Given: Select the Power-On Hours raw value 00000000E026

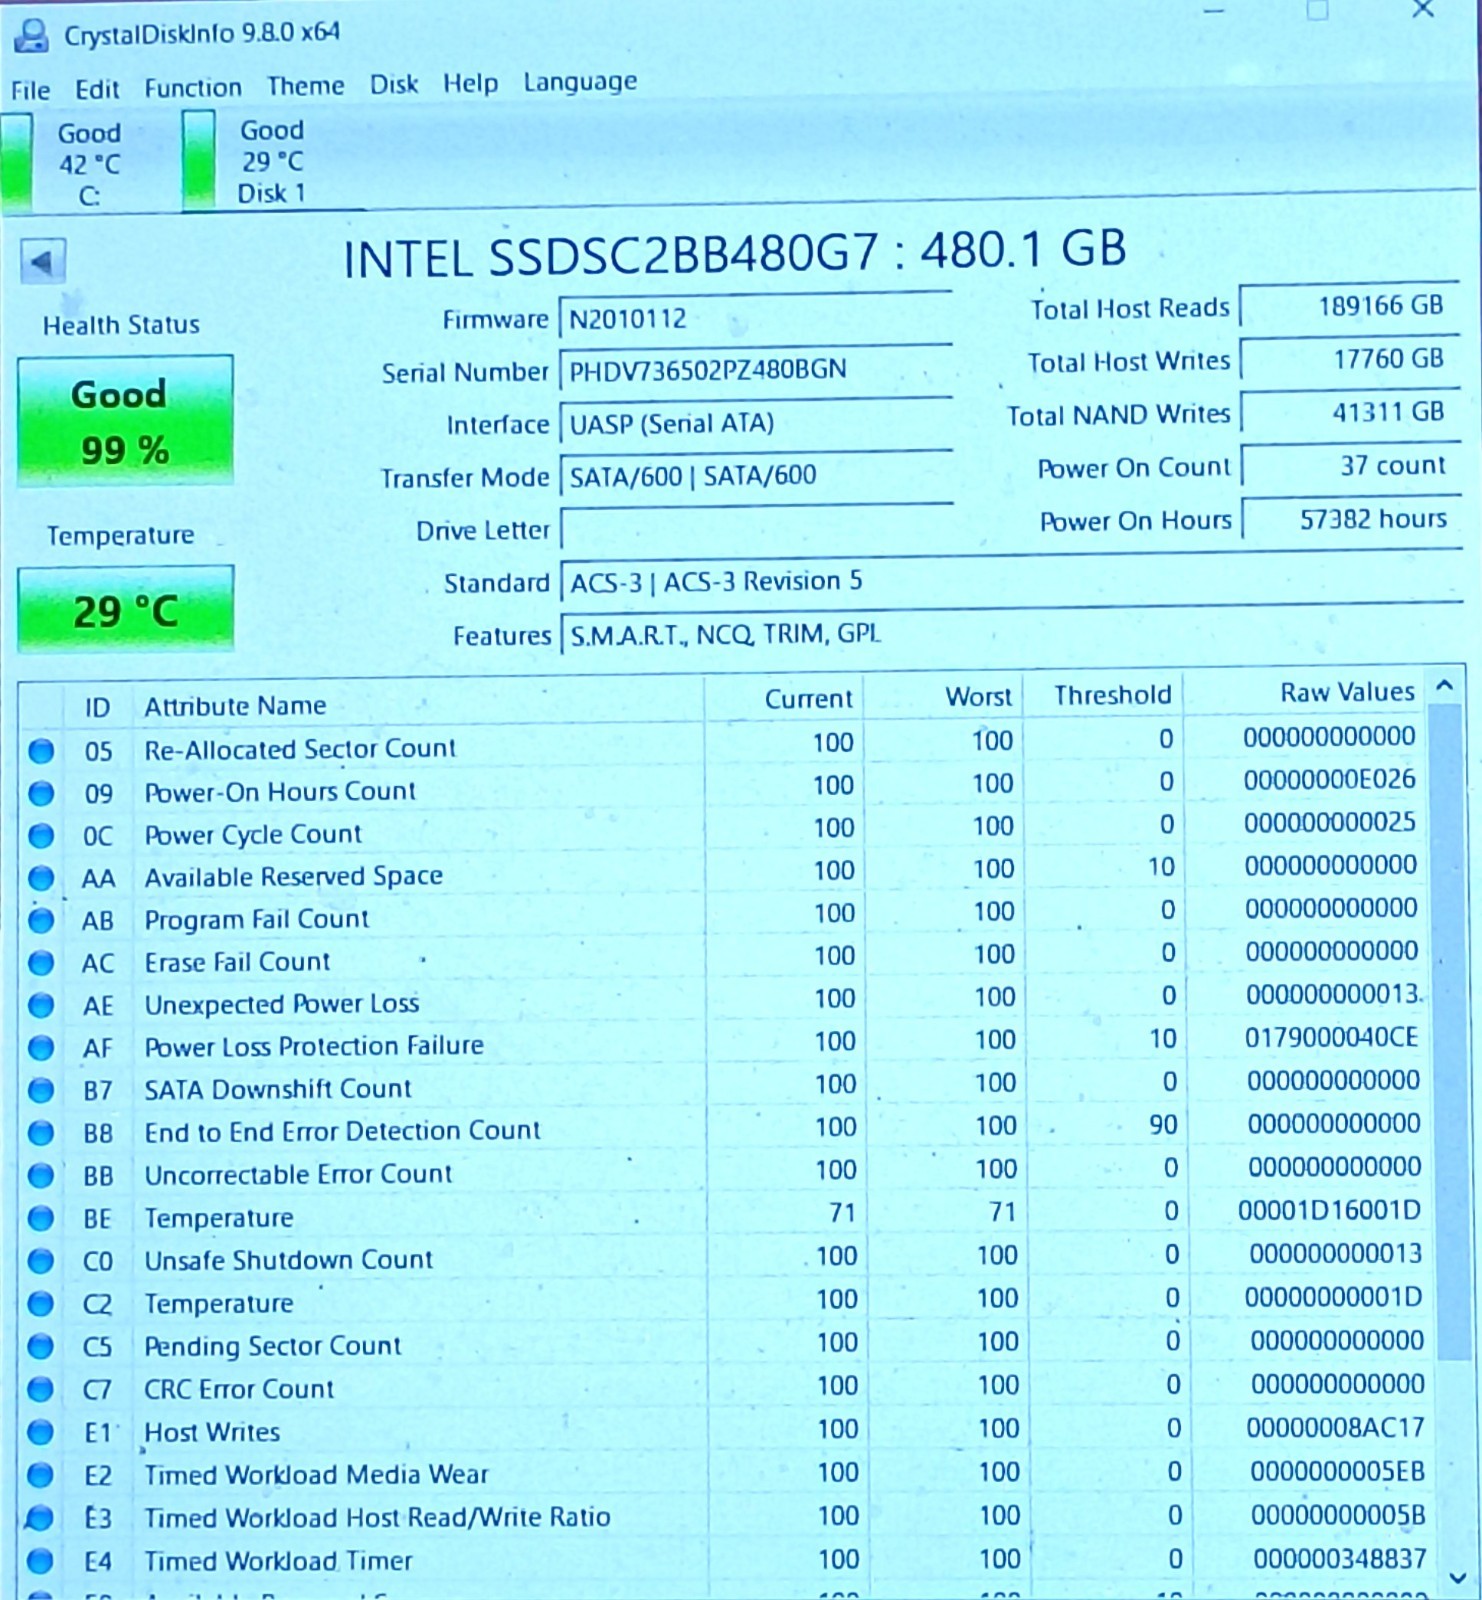Looking at the screenshot, I should tap(1330, 780).
